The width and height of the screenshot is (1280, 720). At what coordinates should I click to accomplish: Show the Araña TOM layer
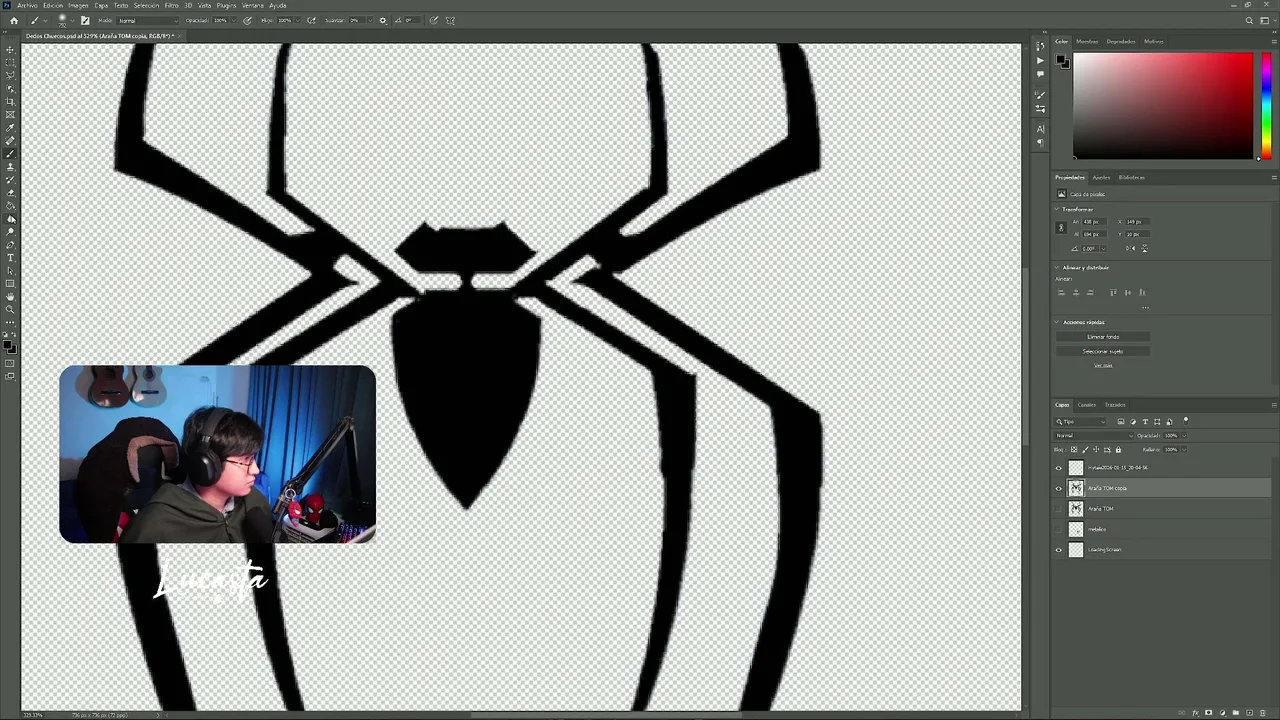[x=1059, y=508]
